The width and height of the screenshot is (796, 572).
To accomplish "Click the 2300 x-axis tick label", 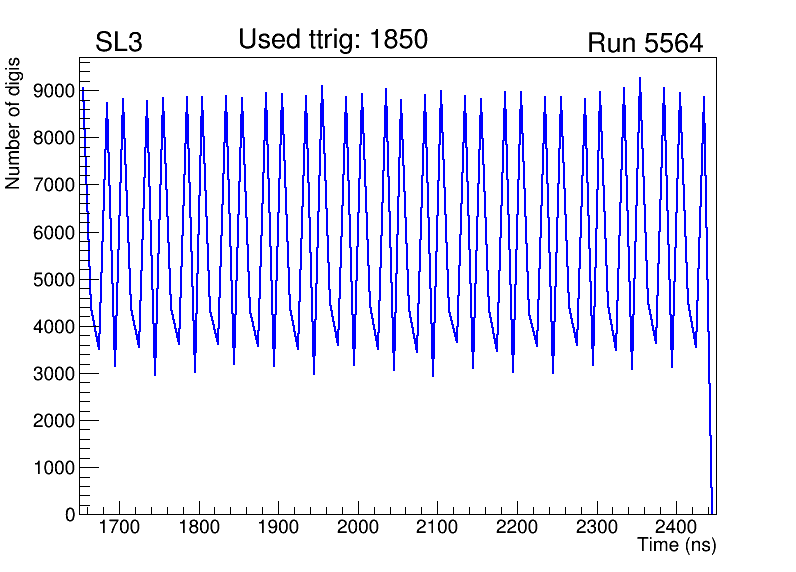I will click(x=596, y=527).
